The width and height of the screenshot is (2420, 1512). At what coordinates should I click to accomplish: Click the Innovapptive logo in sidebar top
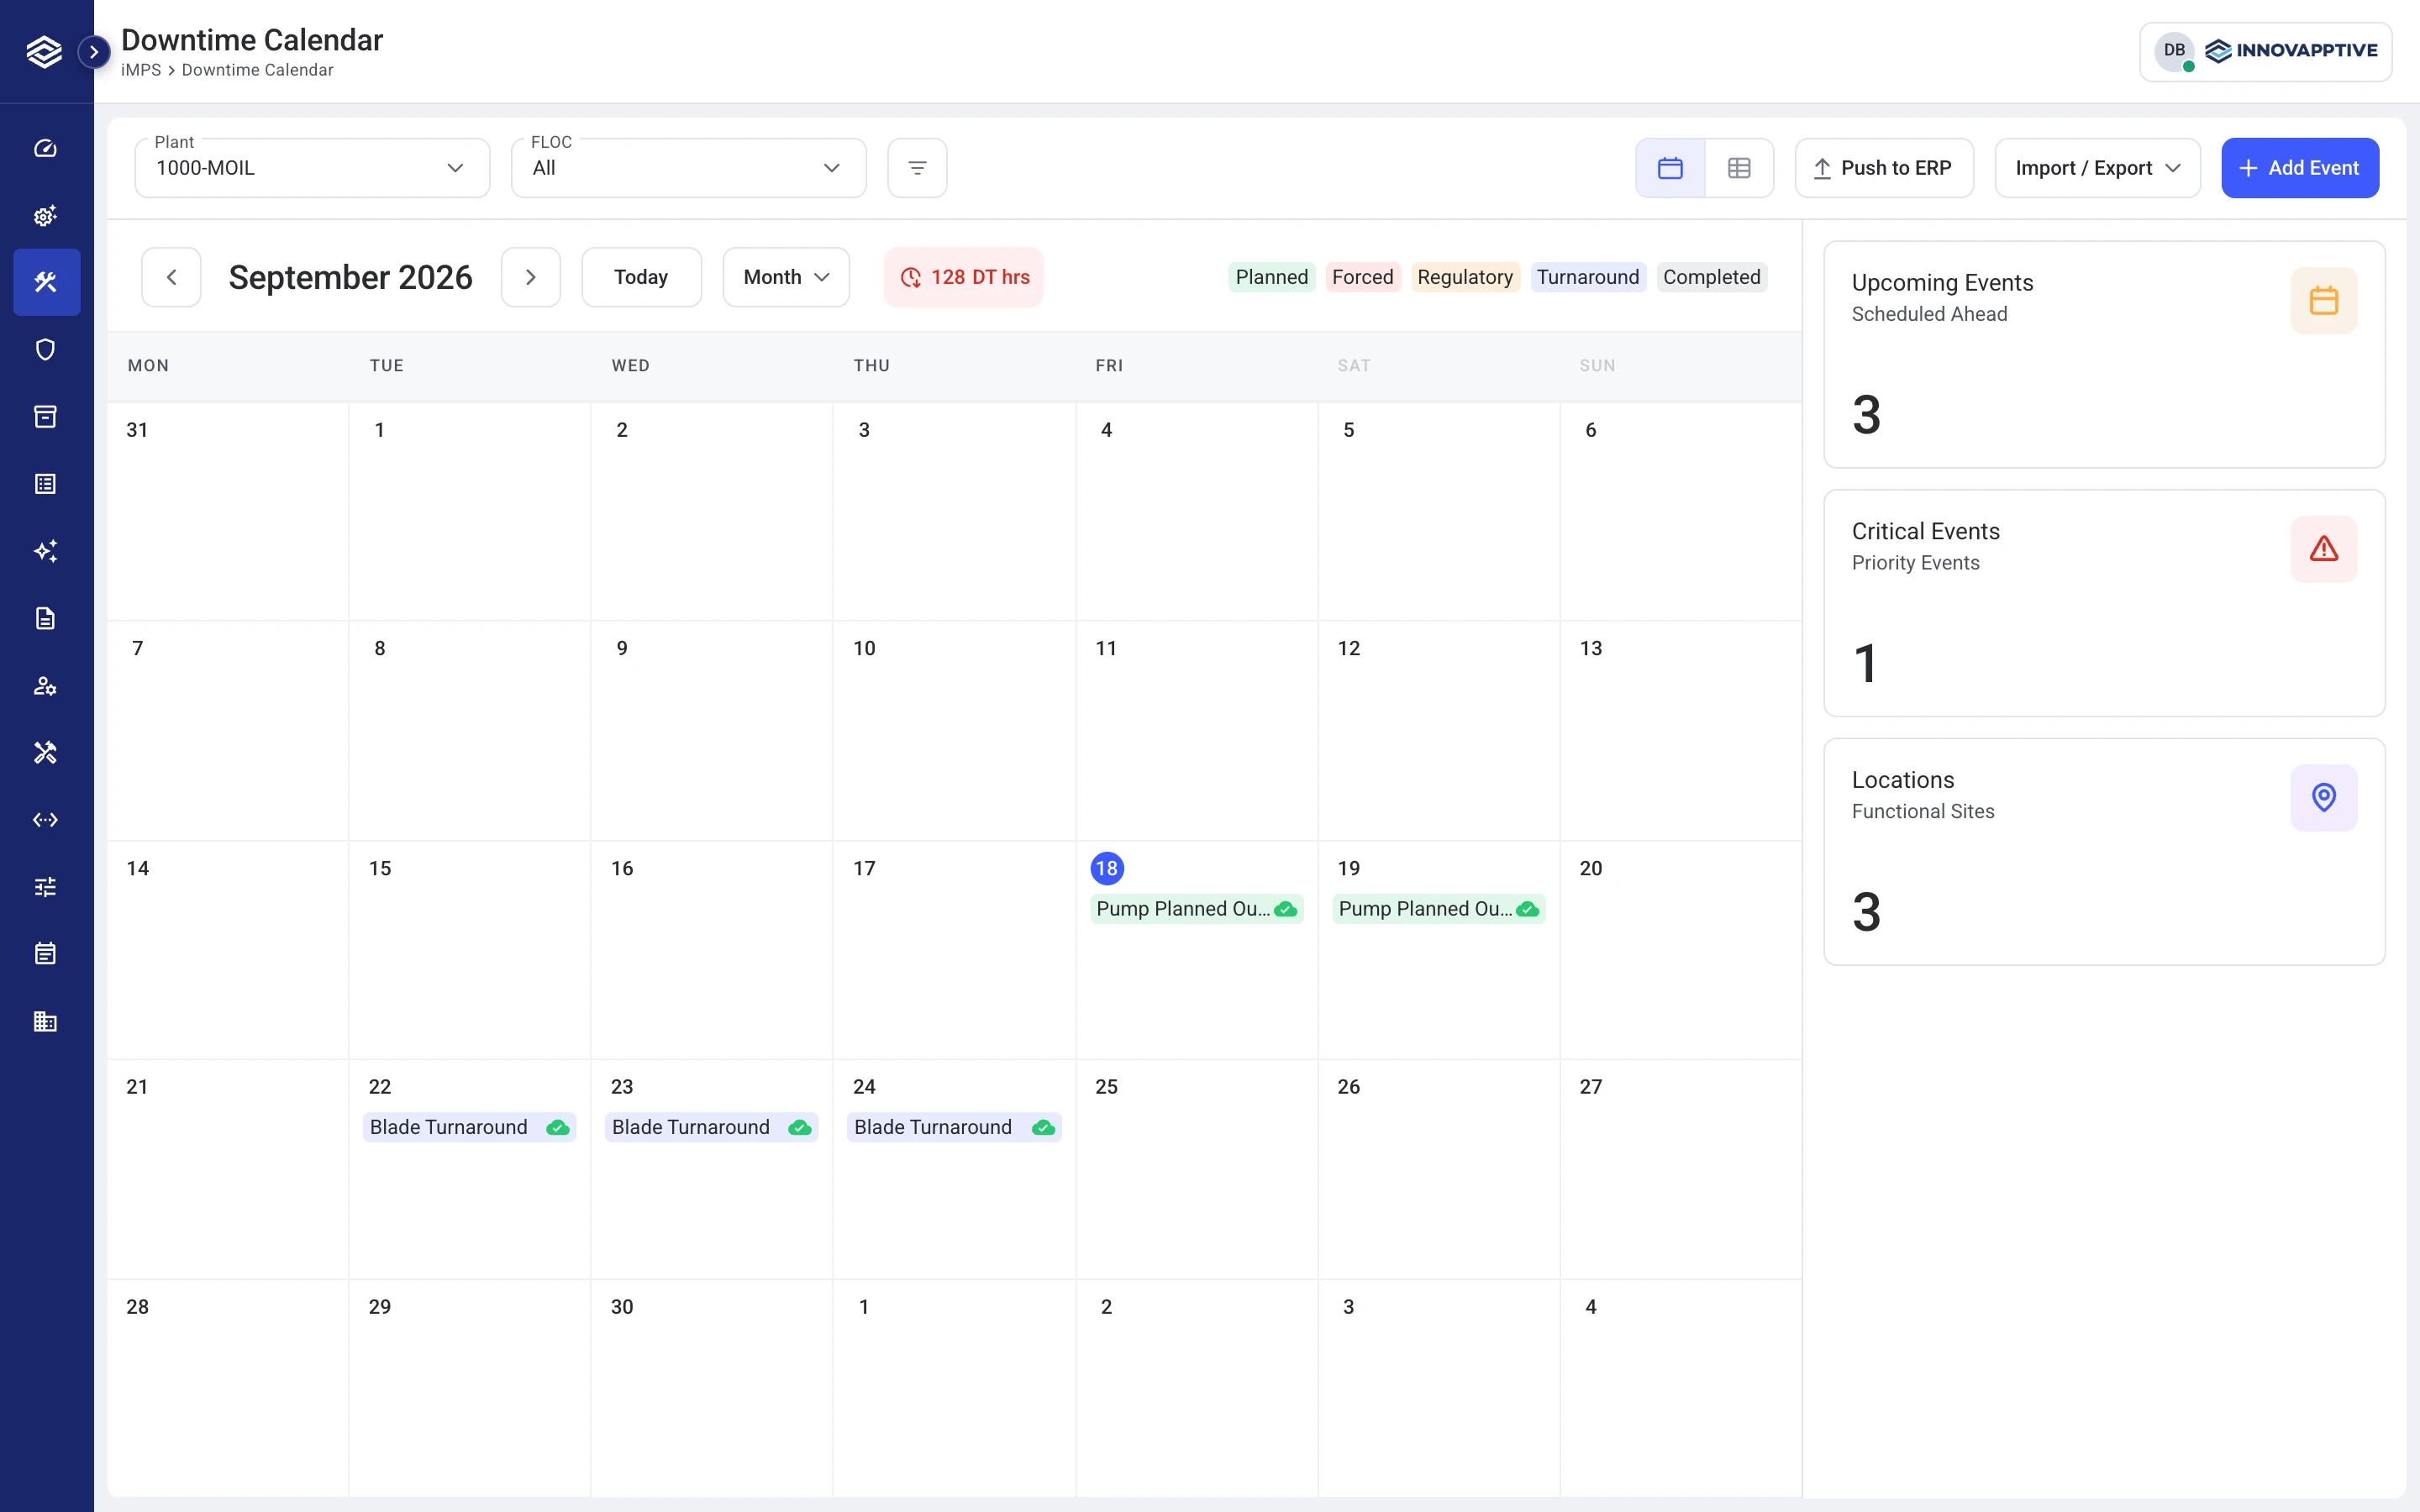(44, 51)
